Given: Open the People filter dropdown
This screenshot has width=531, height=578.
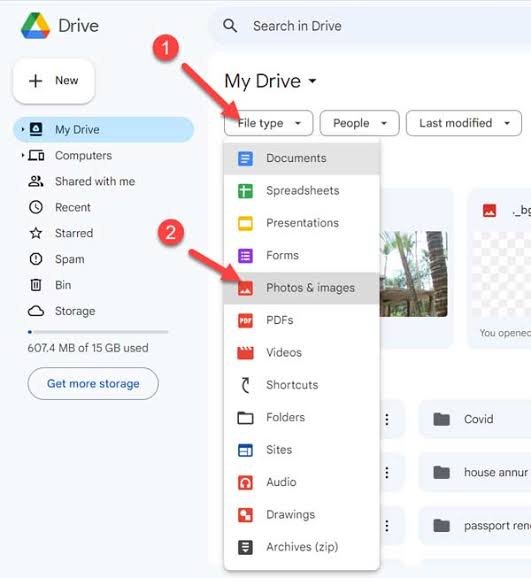Looking at the screenshot, I should (360, 123).
